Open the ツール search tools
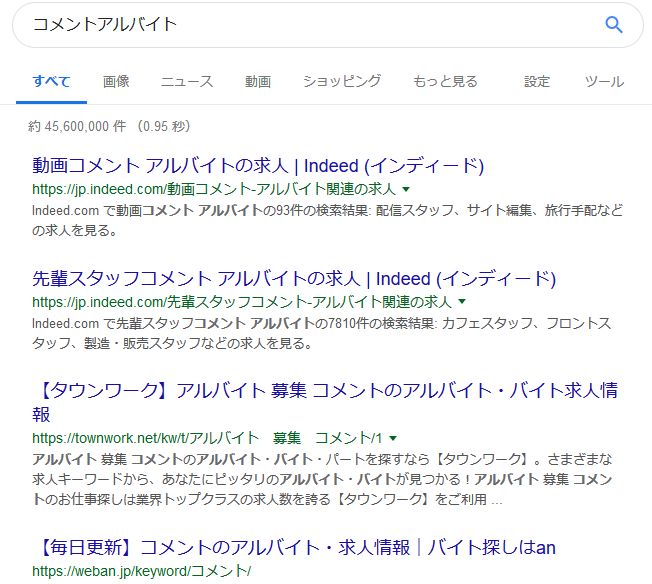 tap(604, 81)
